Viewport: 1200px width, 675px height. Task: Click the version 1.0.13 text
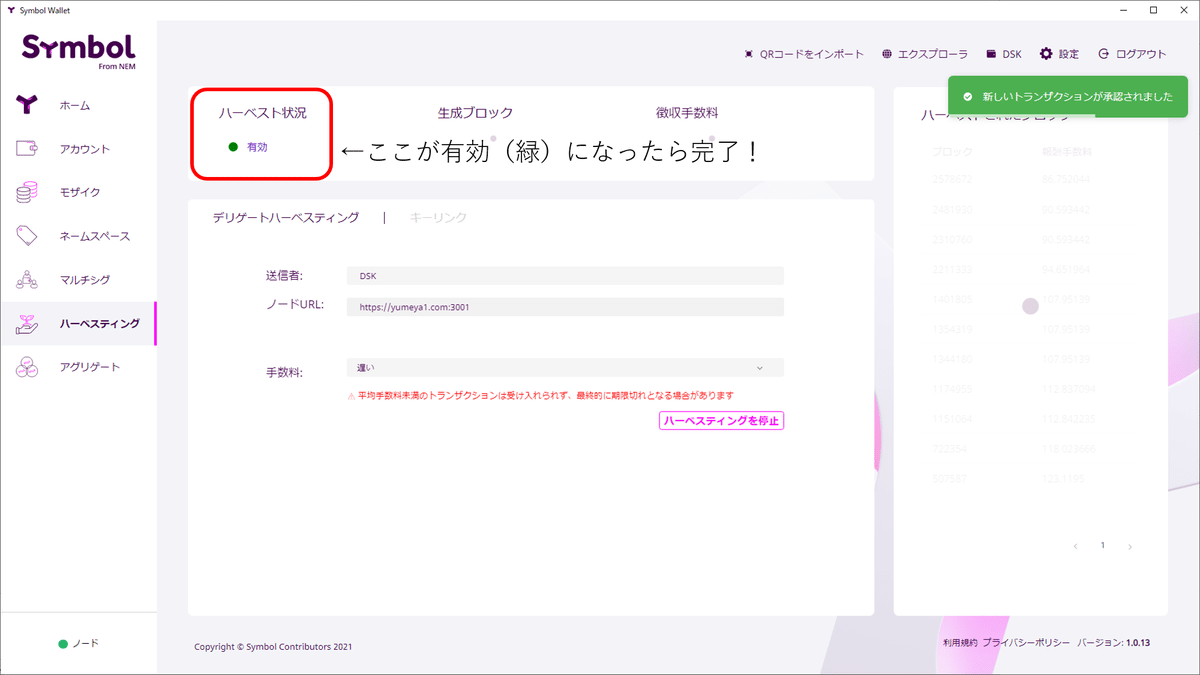pyautogui.click(x=1113, y=644)
